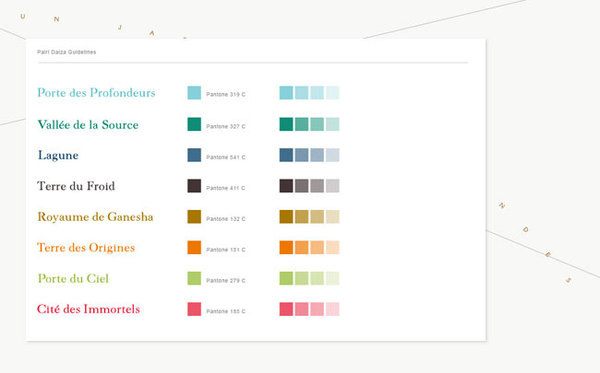The width and height of the screenshot is (600, 373).
Task: Click the Pantone 319 C label
Action: [226, 94]
